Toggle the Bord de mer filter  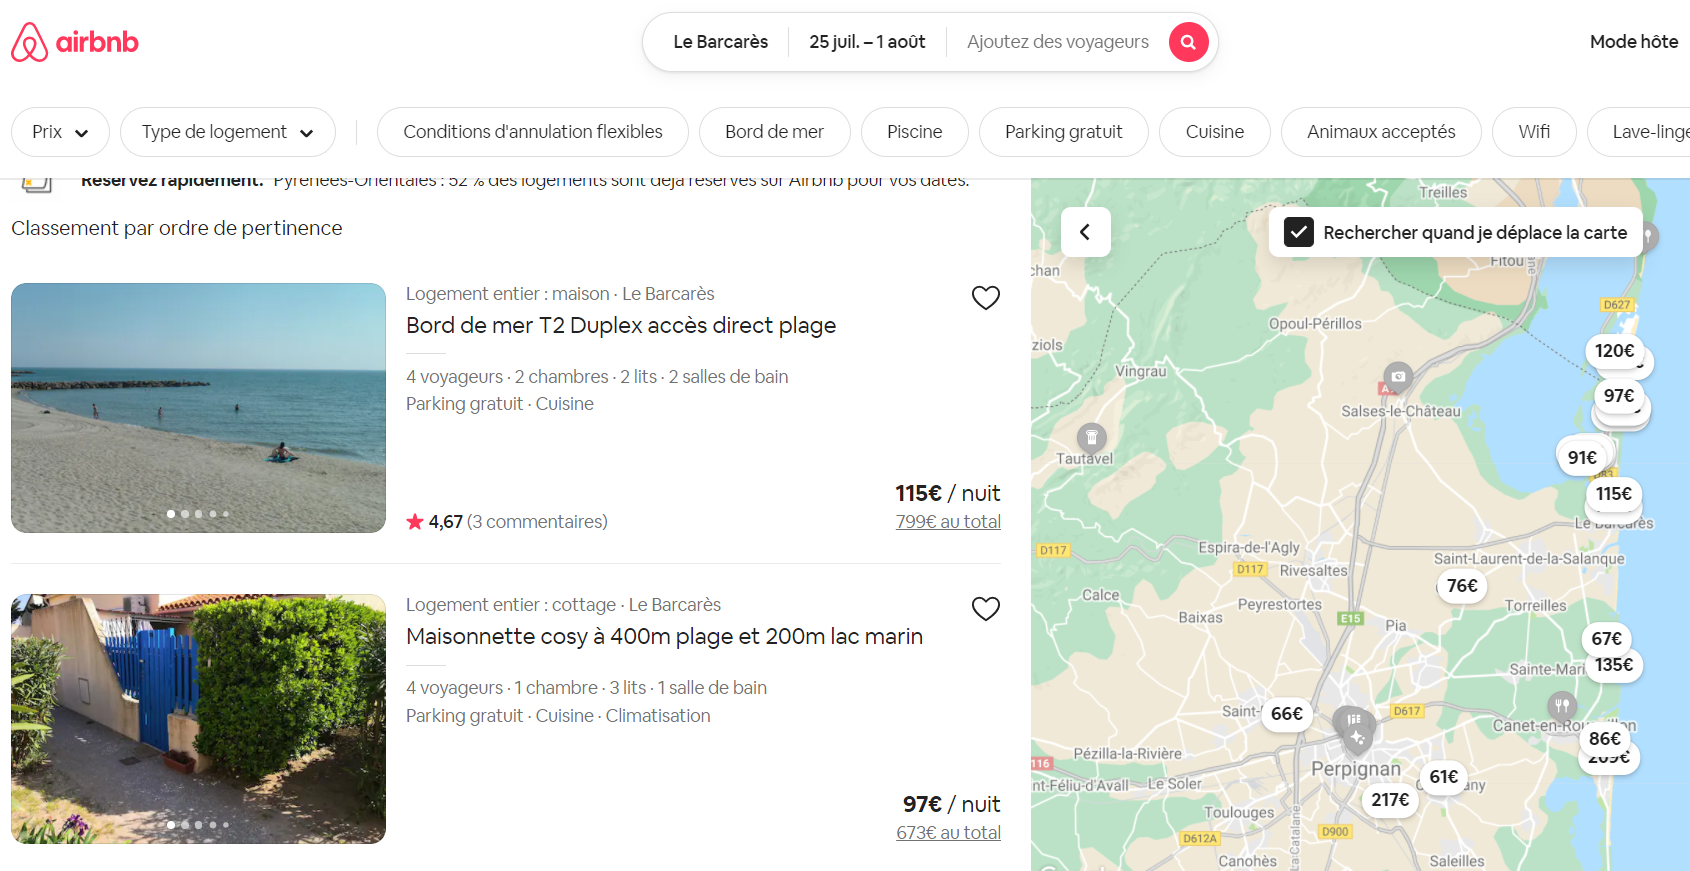pos(774,132)
